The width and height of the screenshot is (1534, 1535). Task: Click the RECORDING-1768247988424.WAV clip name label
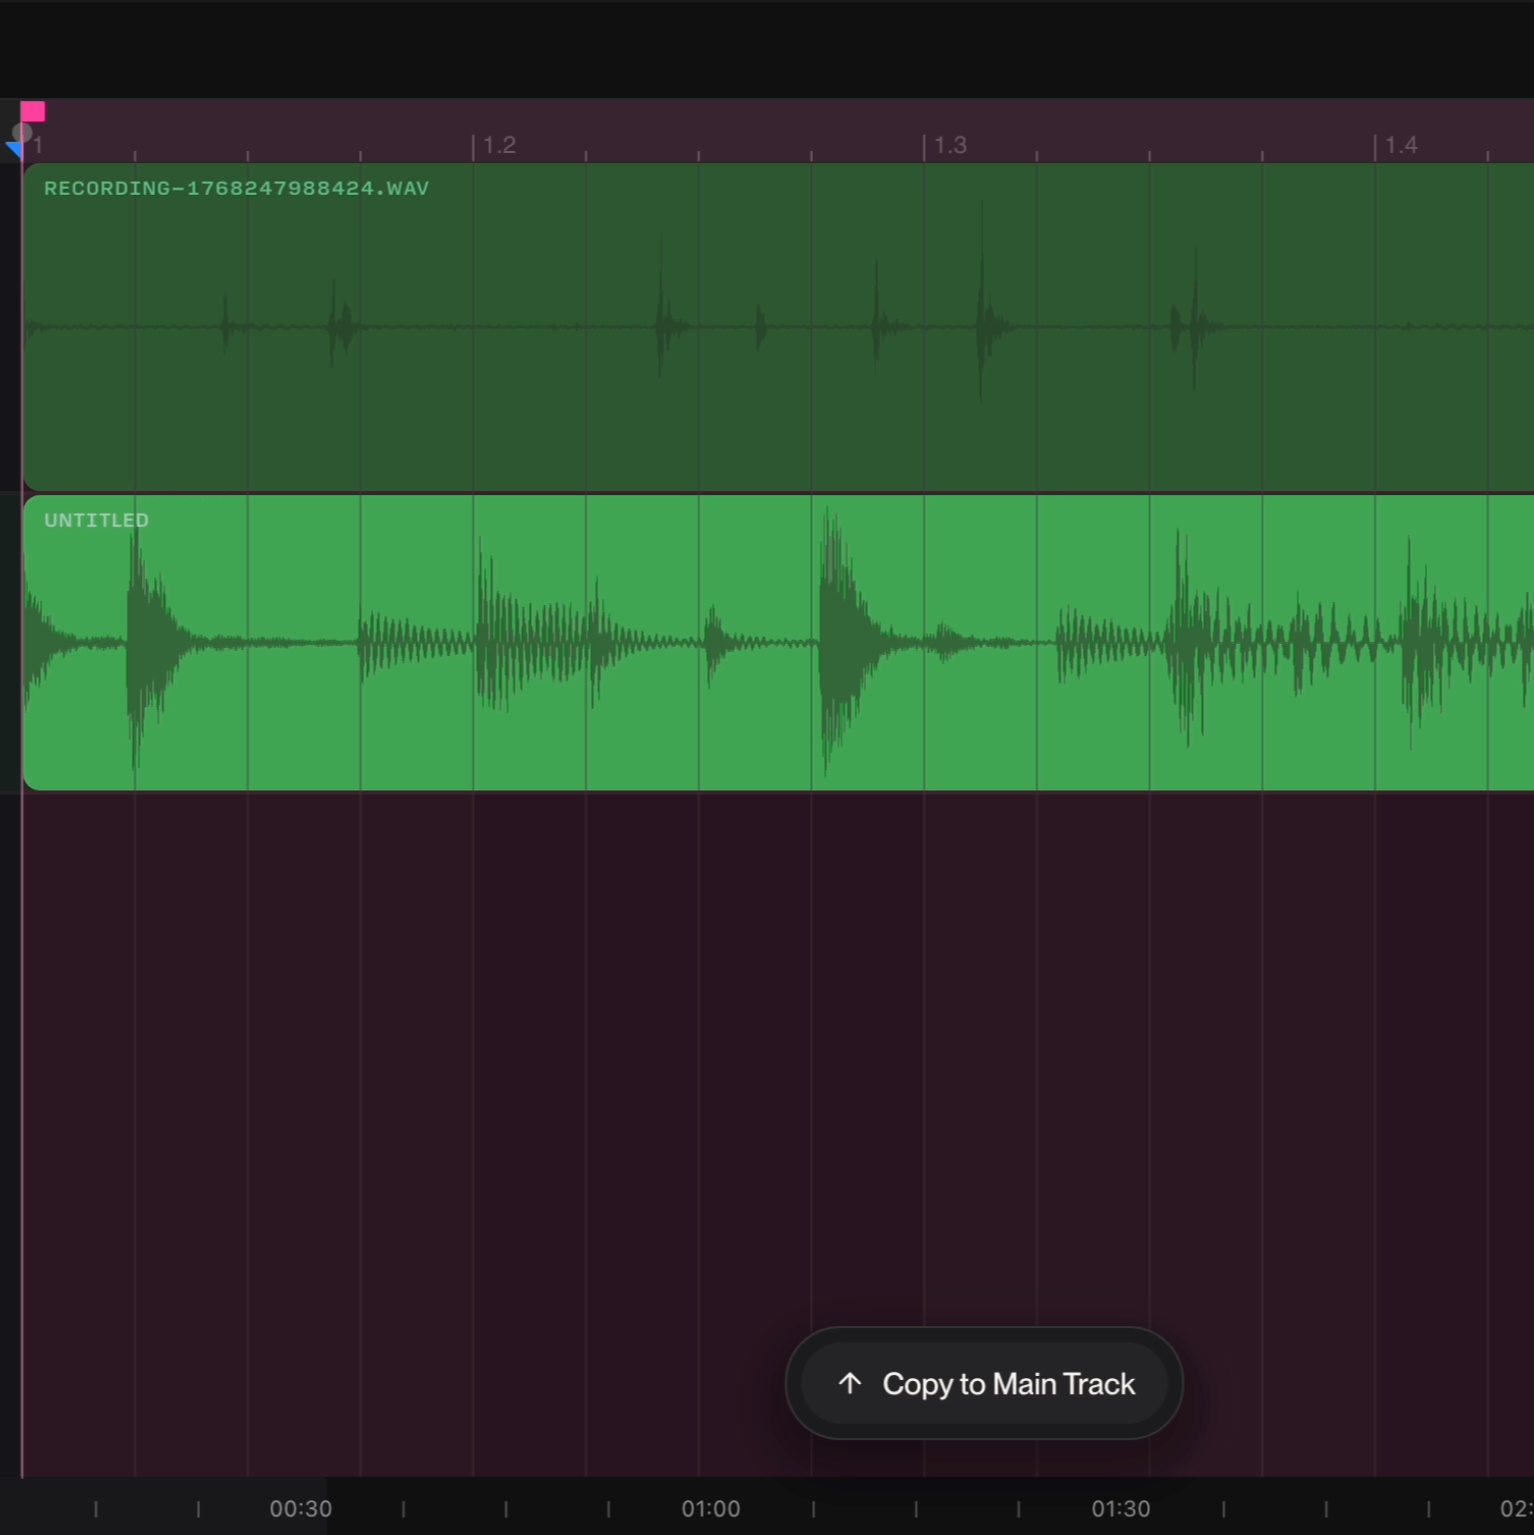[236, 189]
